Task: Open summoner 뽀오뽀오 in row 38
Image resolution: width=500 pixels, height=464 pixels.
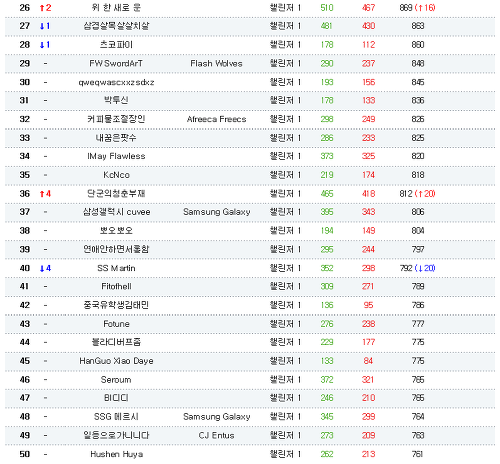Action: pyautogui.click(x=116, y=231)
